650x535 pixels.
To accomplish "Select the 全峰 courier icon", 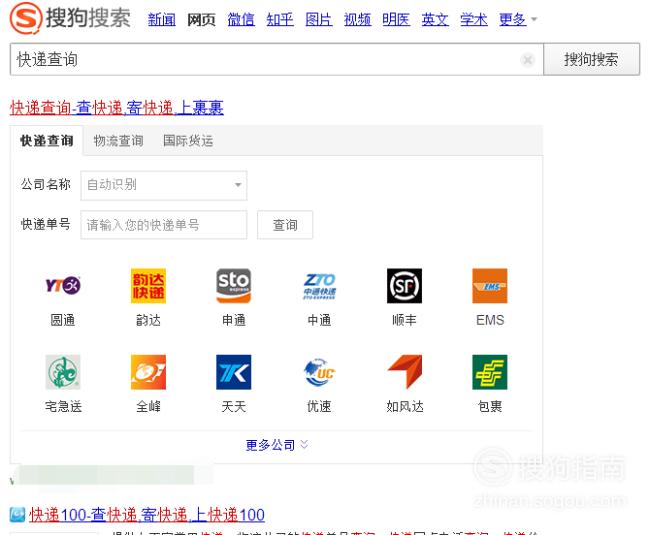I will [x=148, y=372].
